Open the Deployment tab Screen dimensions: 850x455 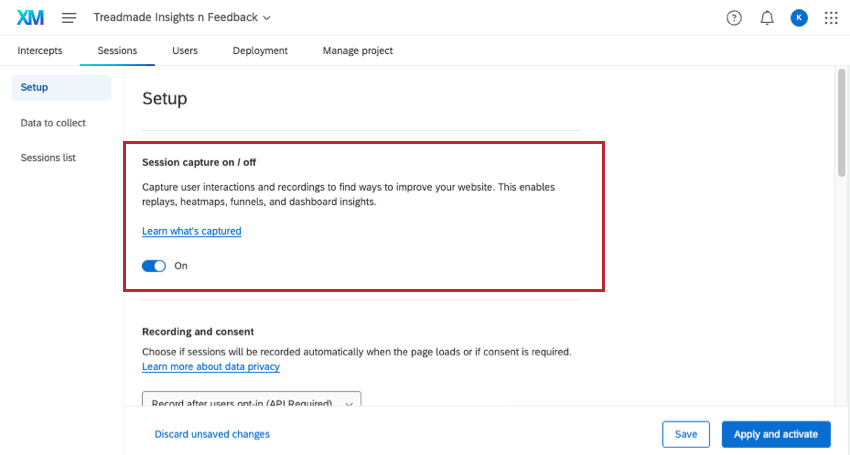(x=260, y=51)
